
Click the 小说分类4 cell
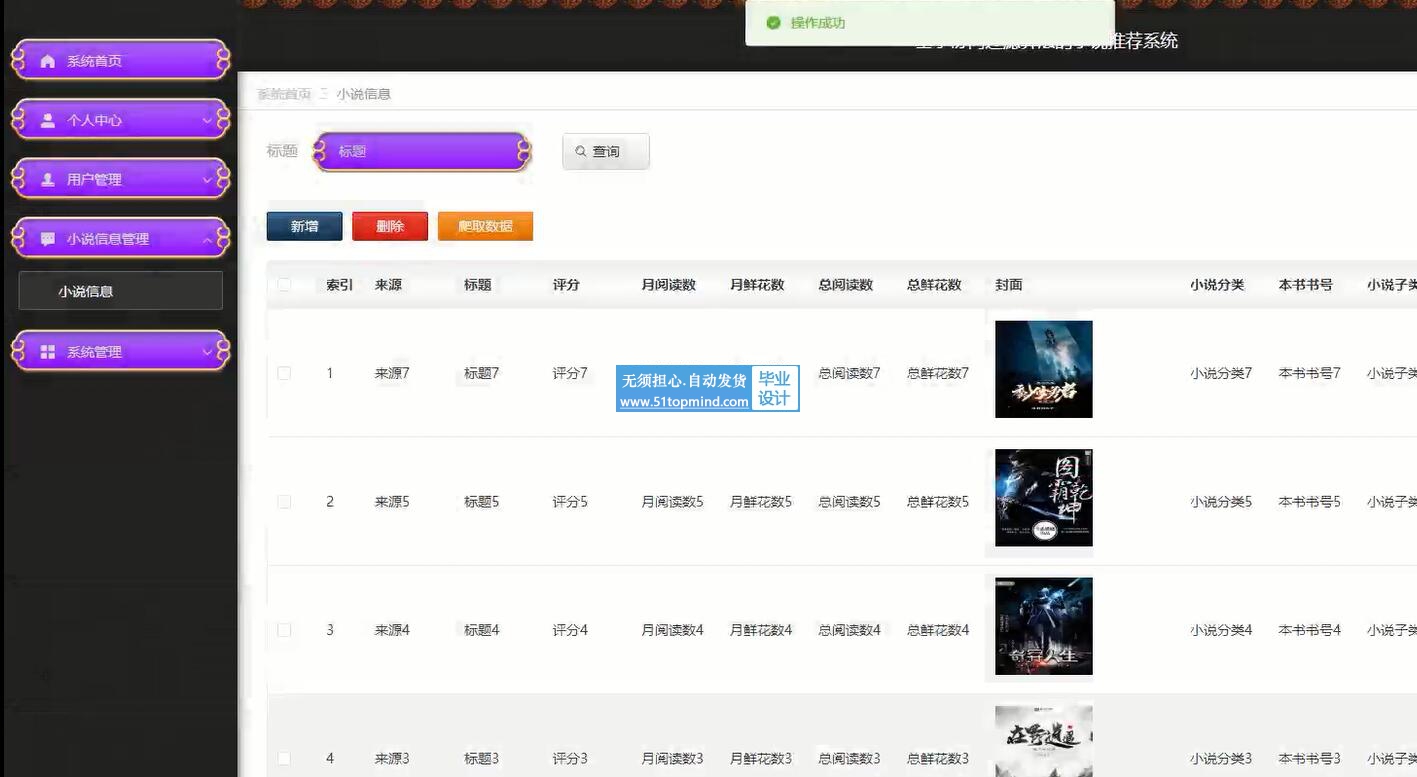tap(1221, 630)
